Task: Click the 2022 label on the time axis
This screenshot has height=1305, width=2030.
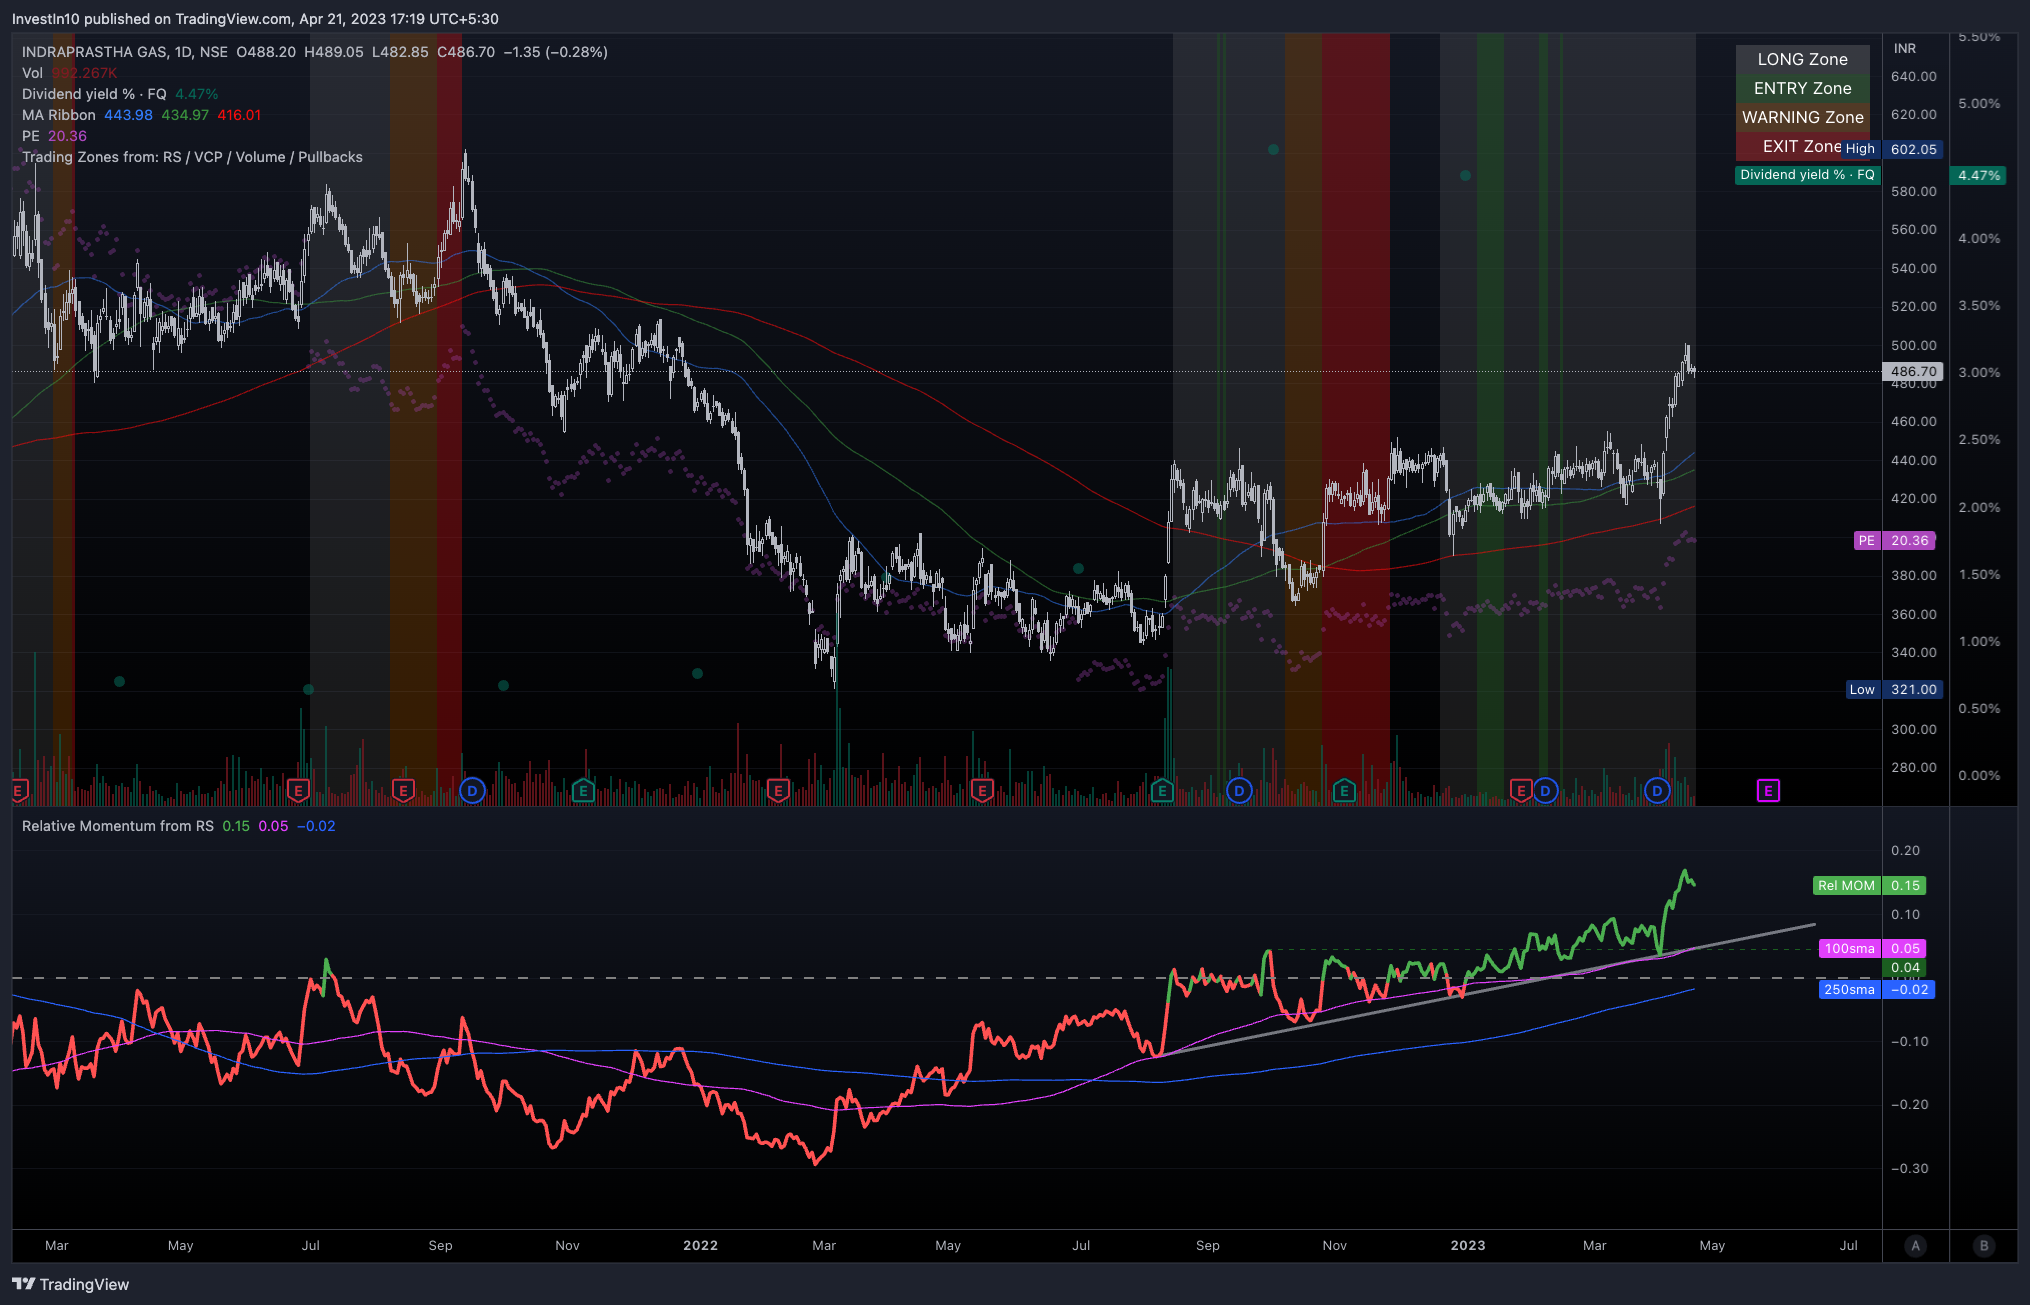Action: (x=700, y=1245)
